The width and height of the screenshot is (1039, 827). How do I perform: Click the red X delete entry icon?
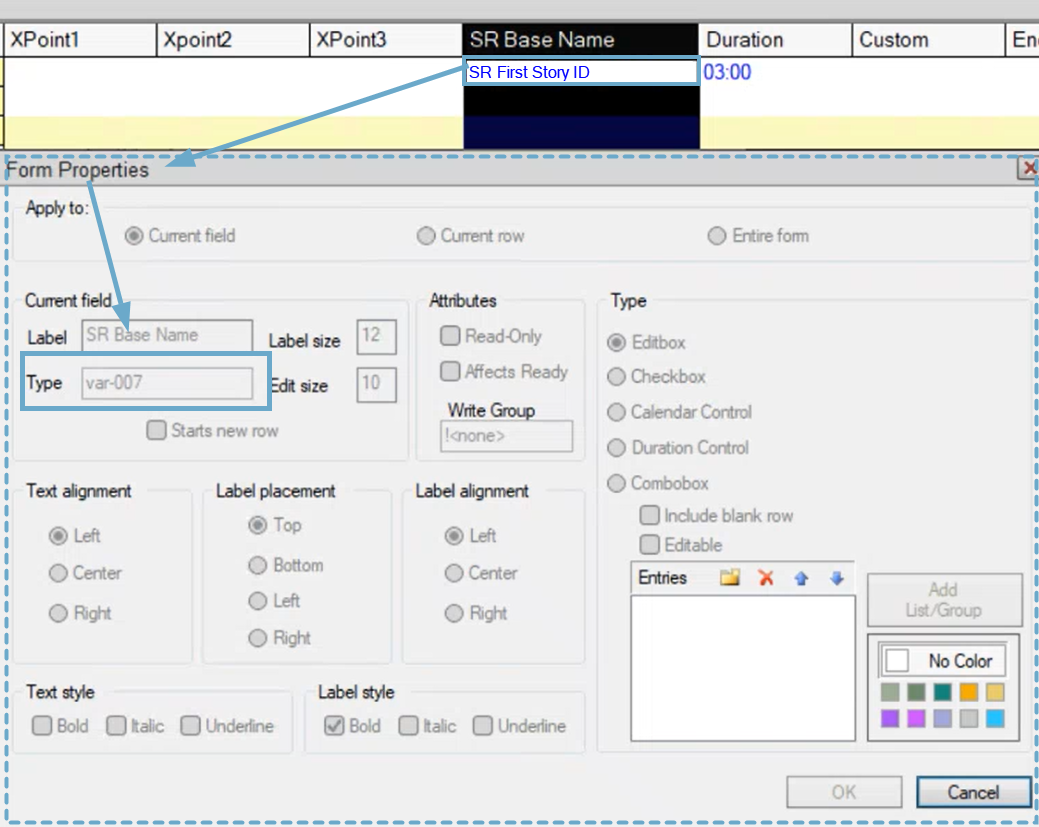click(x=766, y=578)
